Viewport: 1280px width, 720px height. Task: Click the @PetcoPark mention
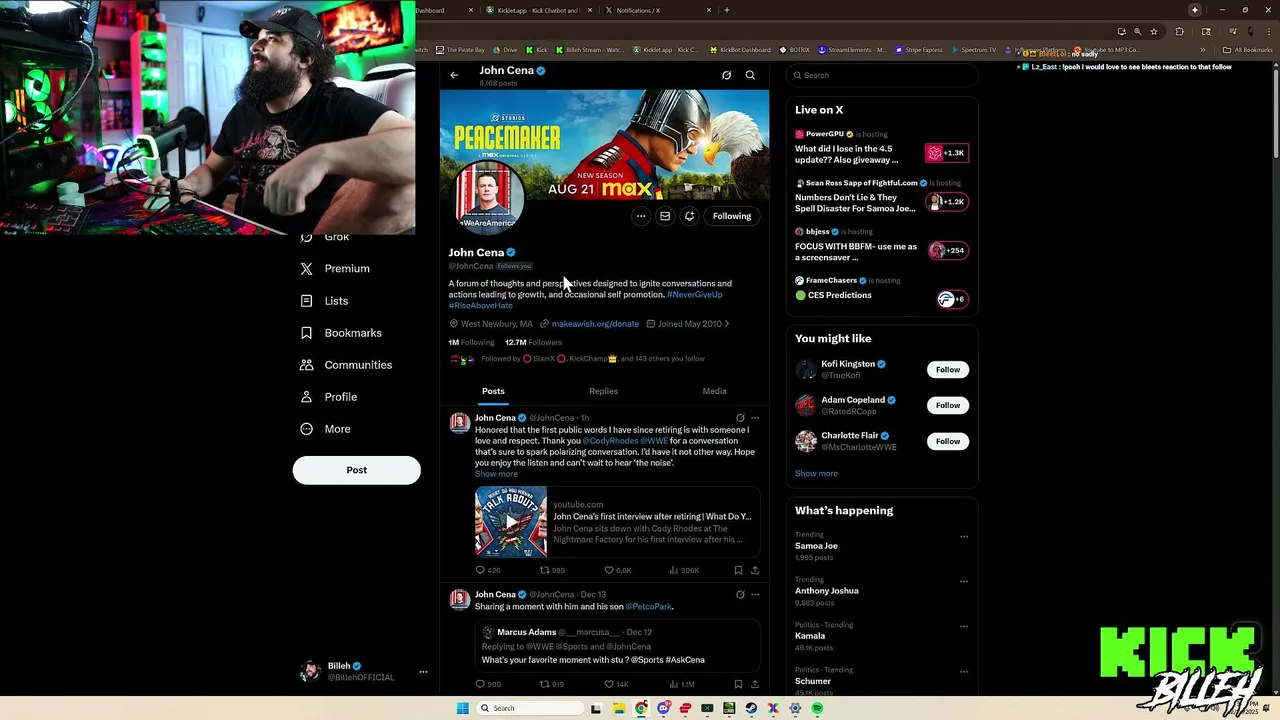649,607
